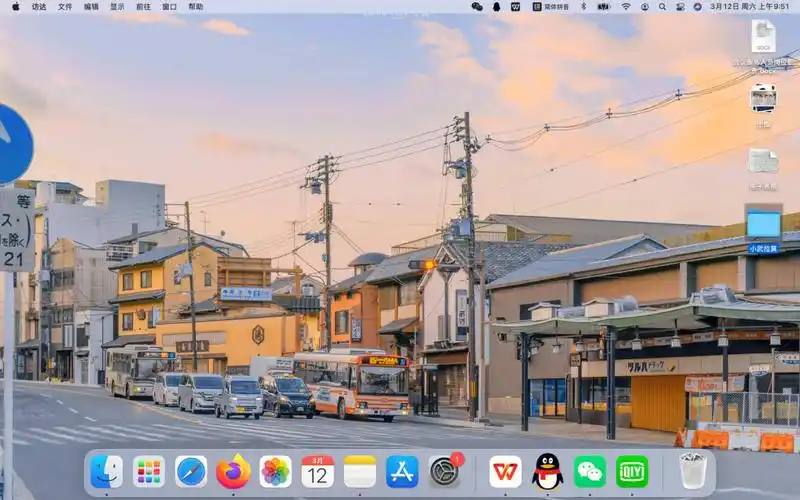This screenshot has height=500, width=800.
Task: Open the 文件 (File) menu
Action: point(65,6)
